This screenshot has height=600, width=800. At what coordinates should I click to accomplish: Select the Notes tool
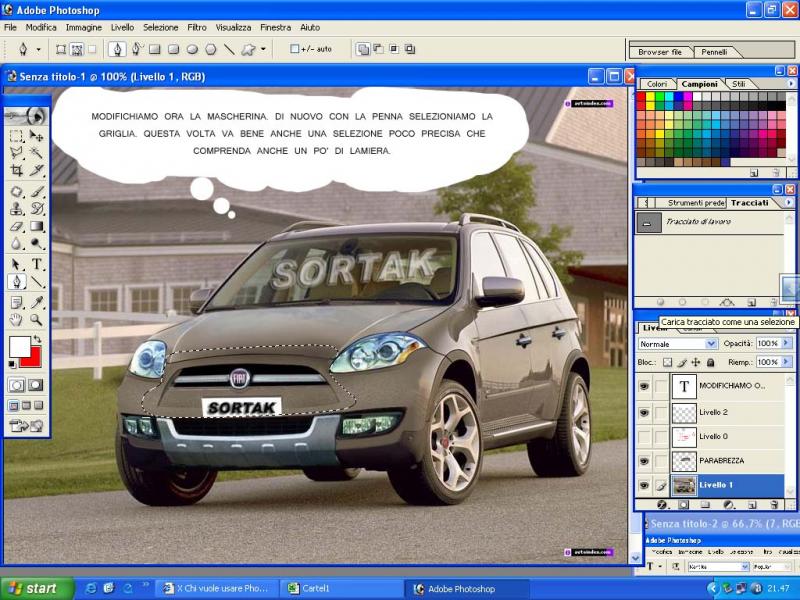[16, 303]
